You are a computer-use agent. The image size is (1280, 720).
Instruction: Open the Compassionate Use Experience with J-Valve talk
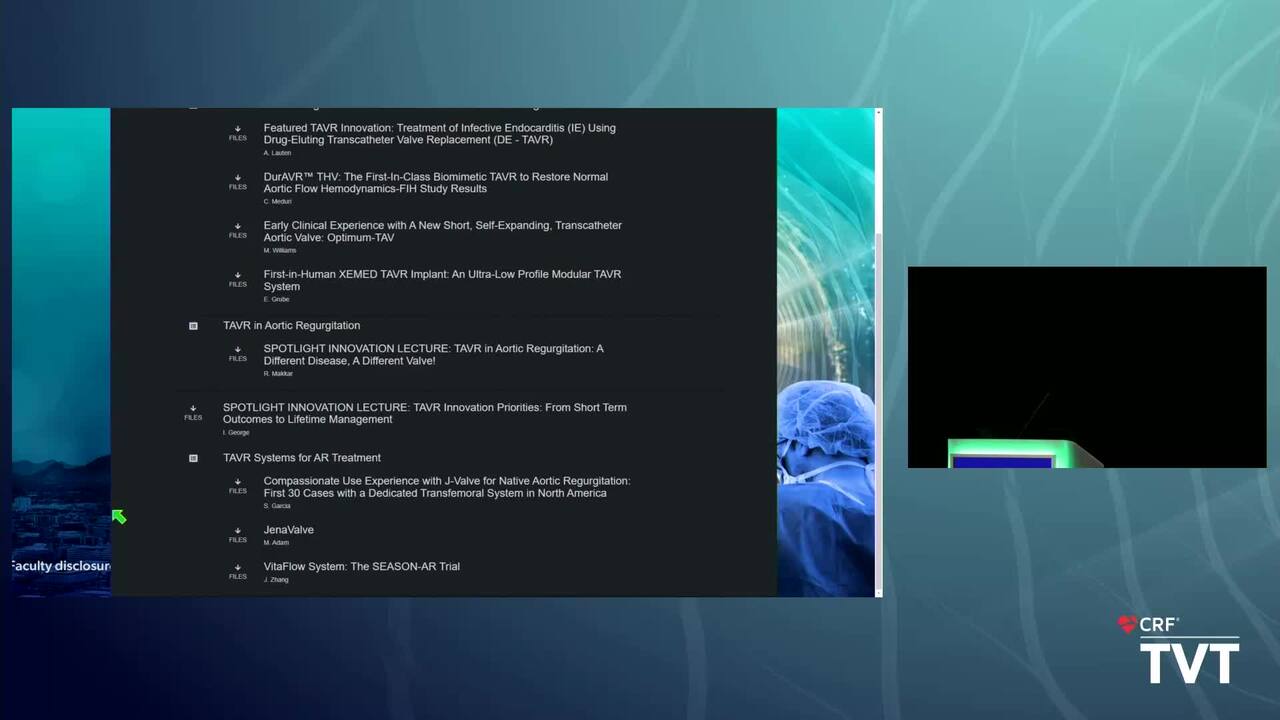point(446,487)
